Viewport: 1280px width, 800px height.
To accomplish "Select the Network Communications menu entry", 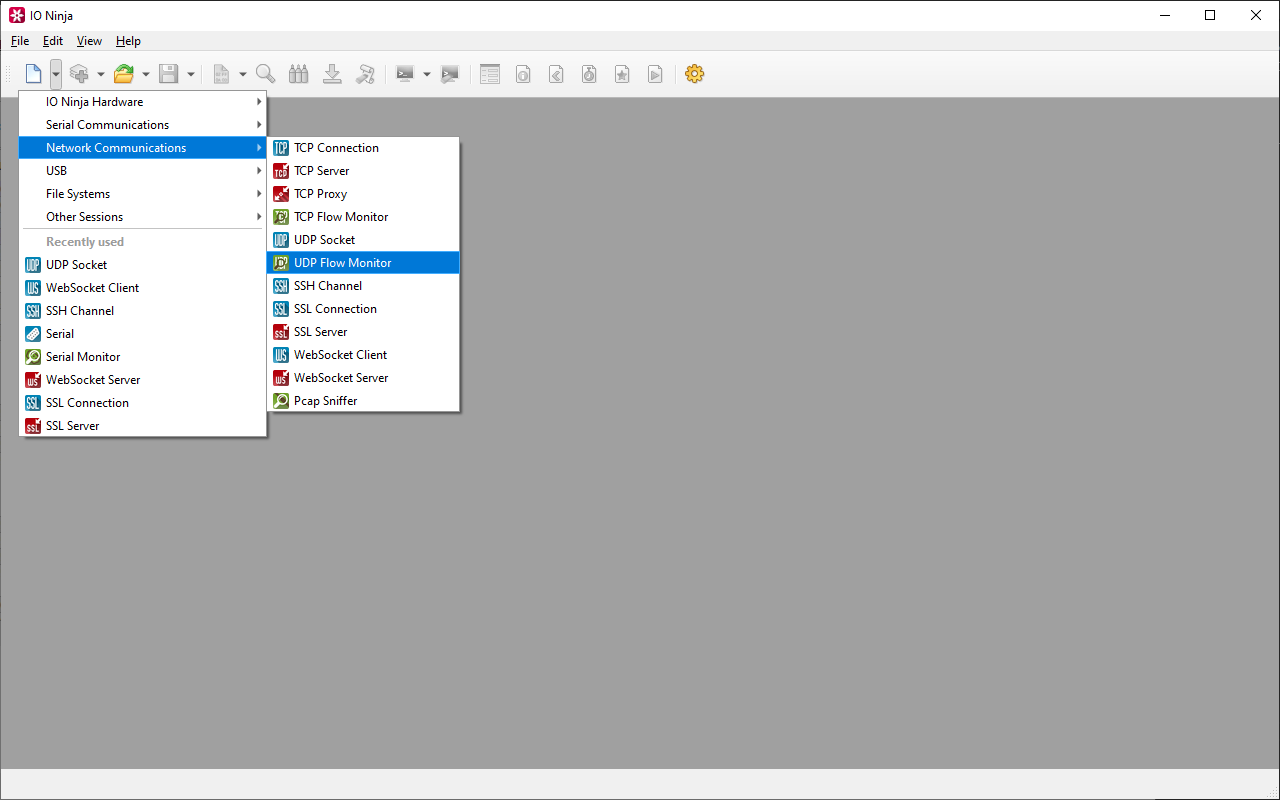I will click(143, 148).
